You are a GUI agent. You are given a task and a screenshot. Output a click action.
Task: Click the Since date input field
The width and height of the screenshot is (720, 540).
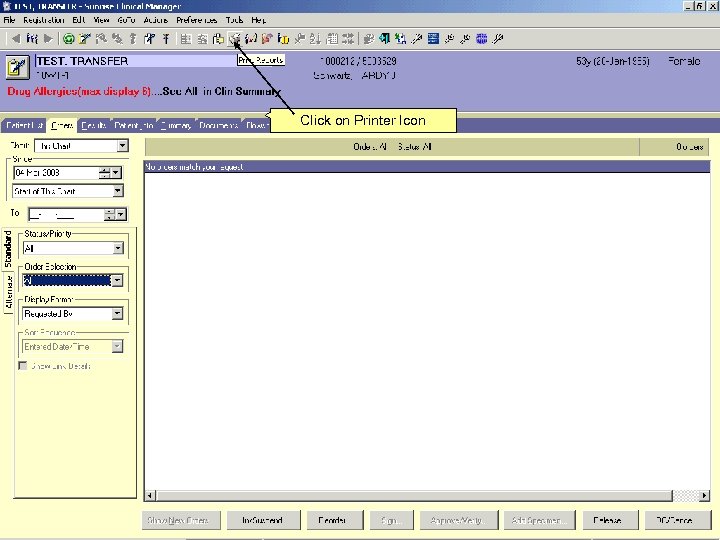56,173
